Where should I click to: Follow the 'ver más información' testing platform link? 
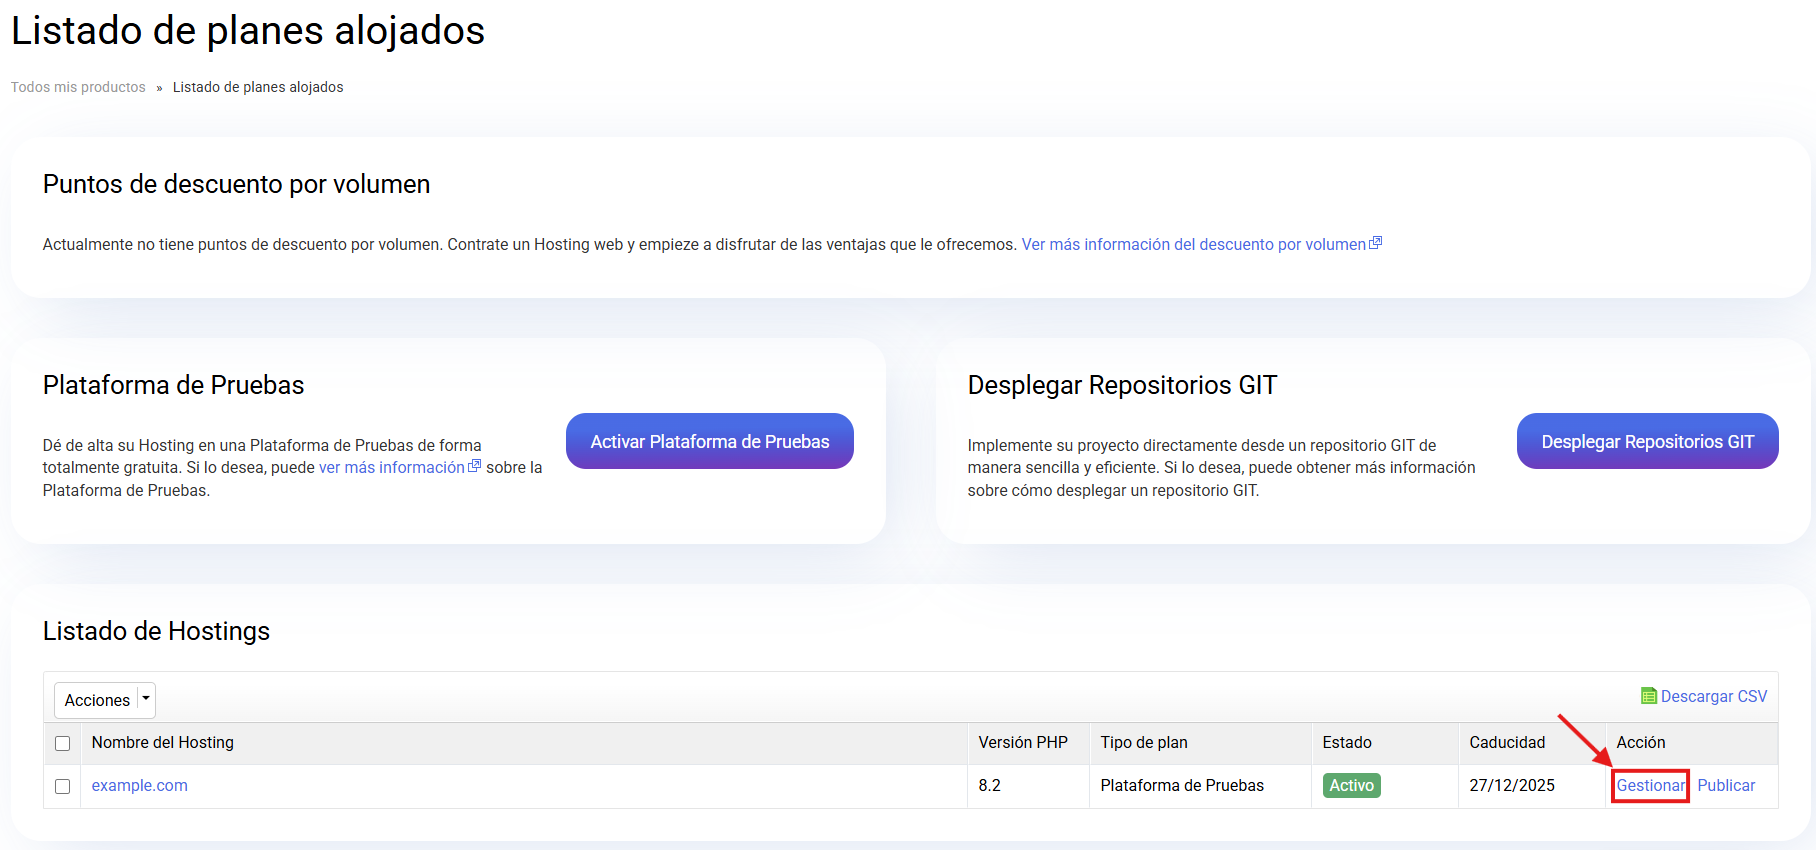click(x=391, y=467)
